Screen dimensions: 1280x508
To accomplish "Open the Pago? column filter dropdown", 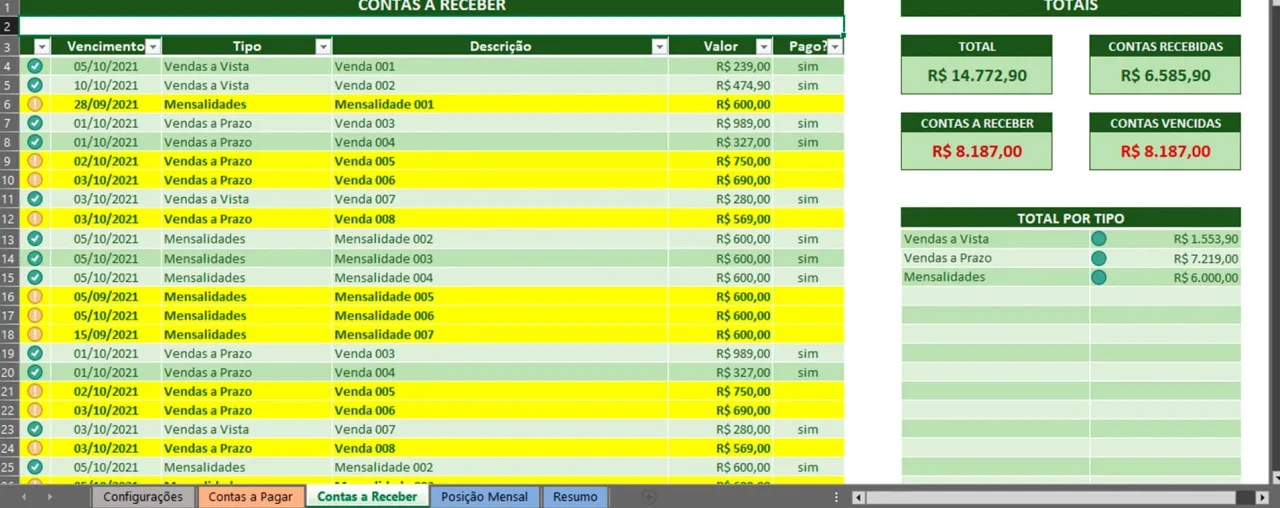I will pyautogui.click(x=835, y=47).
